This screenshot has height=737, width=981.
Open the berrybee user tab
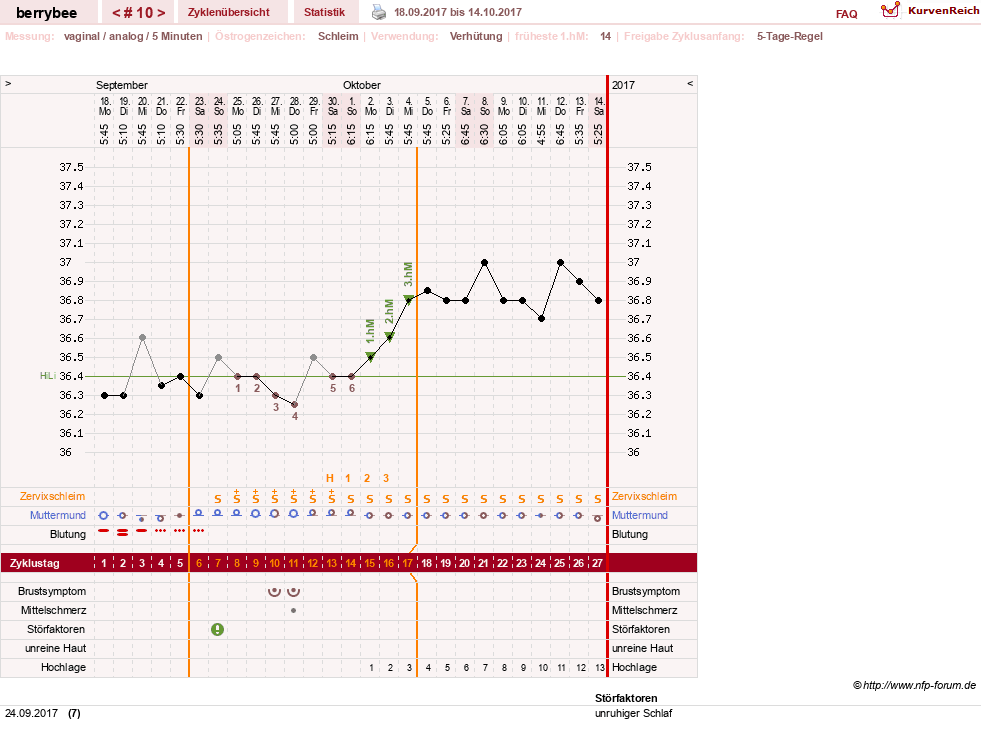(46, 13)
